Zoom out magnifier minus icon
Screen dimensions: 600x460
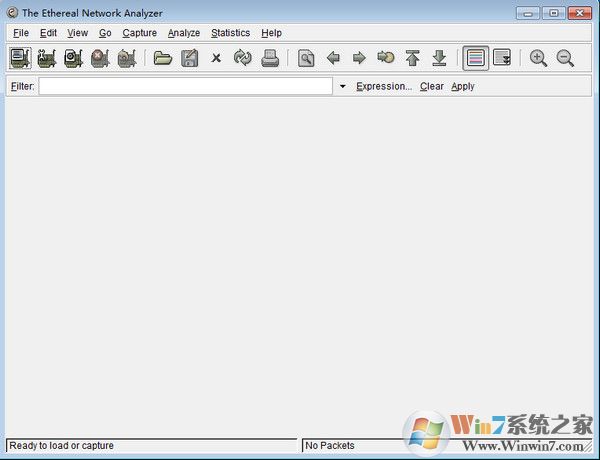click(565, 58)
